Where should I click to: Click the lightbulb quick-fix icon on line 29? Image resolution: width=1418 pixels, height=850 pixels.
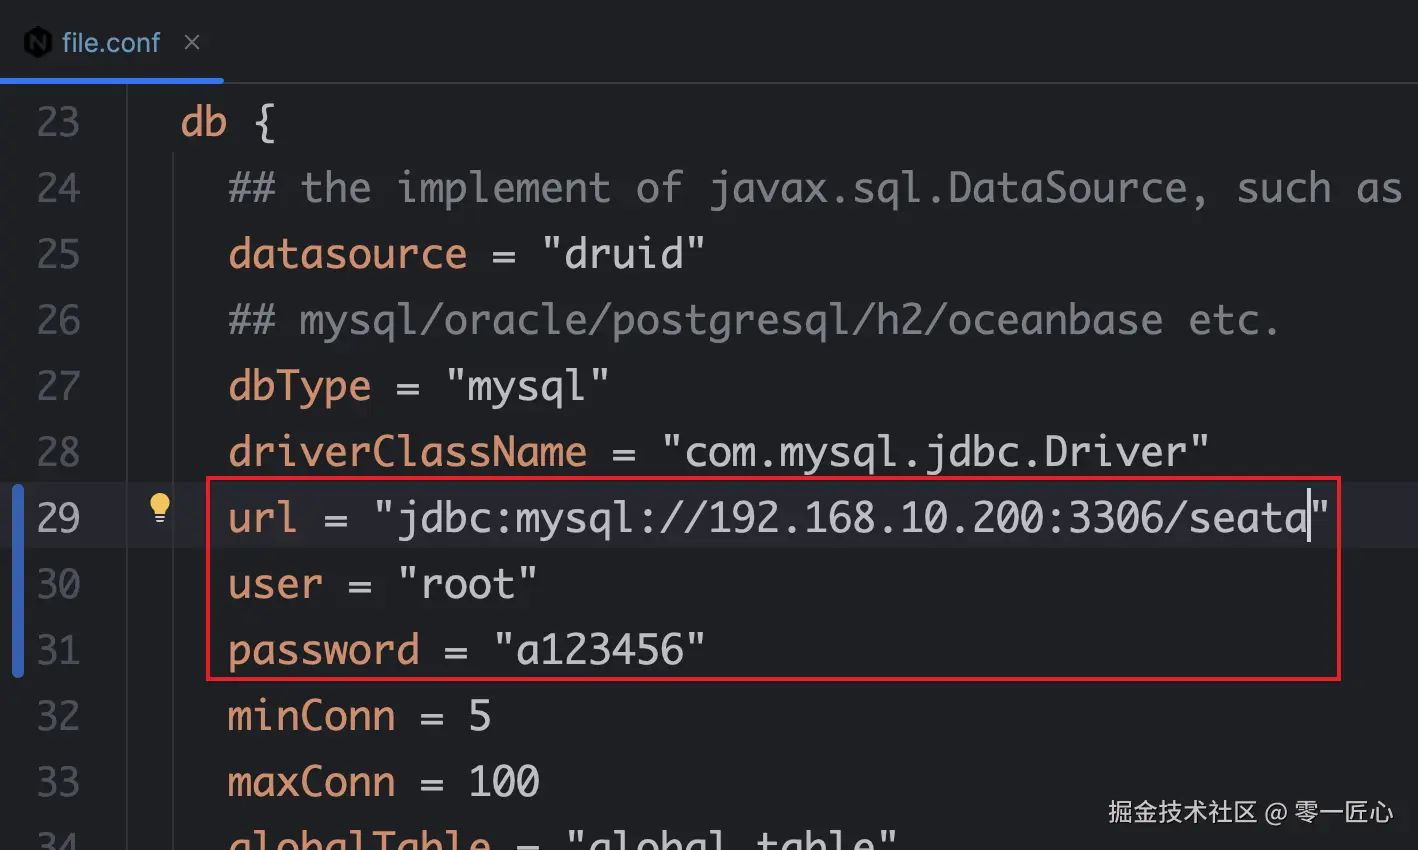pyautogui.click(x=160, y=508)
